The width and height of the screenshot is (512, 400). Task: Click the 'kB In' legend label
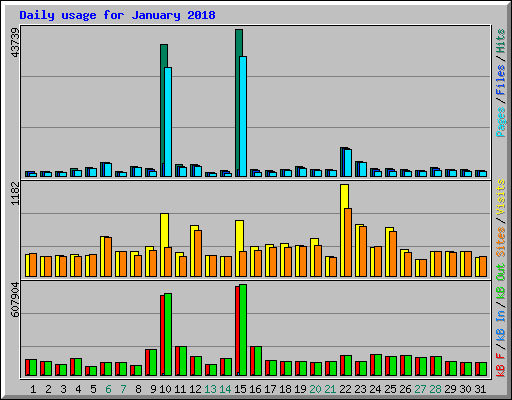(x=501, y=325)
